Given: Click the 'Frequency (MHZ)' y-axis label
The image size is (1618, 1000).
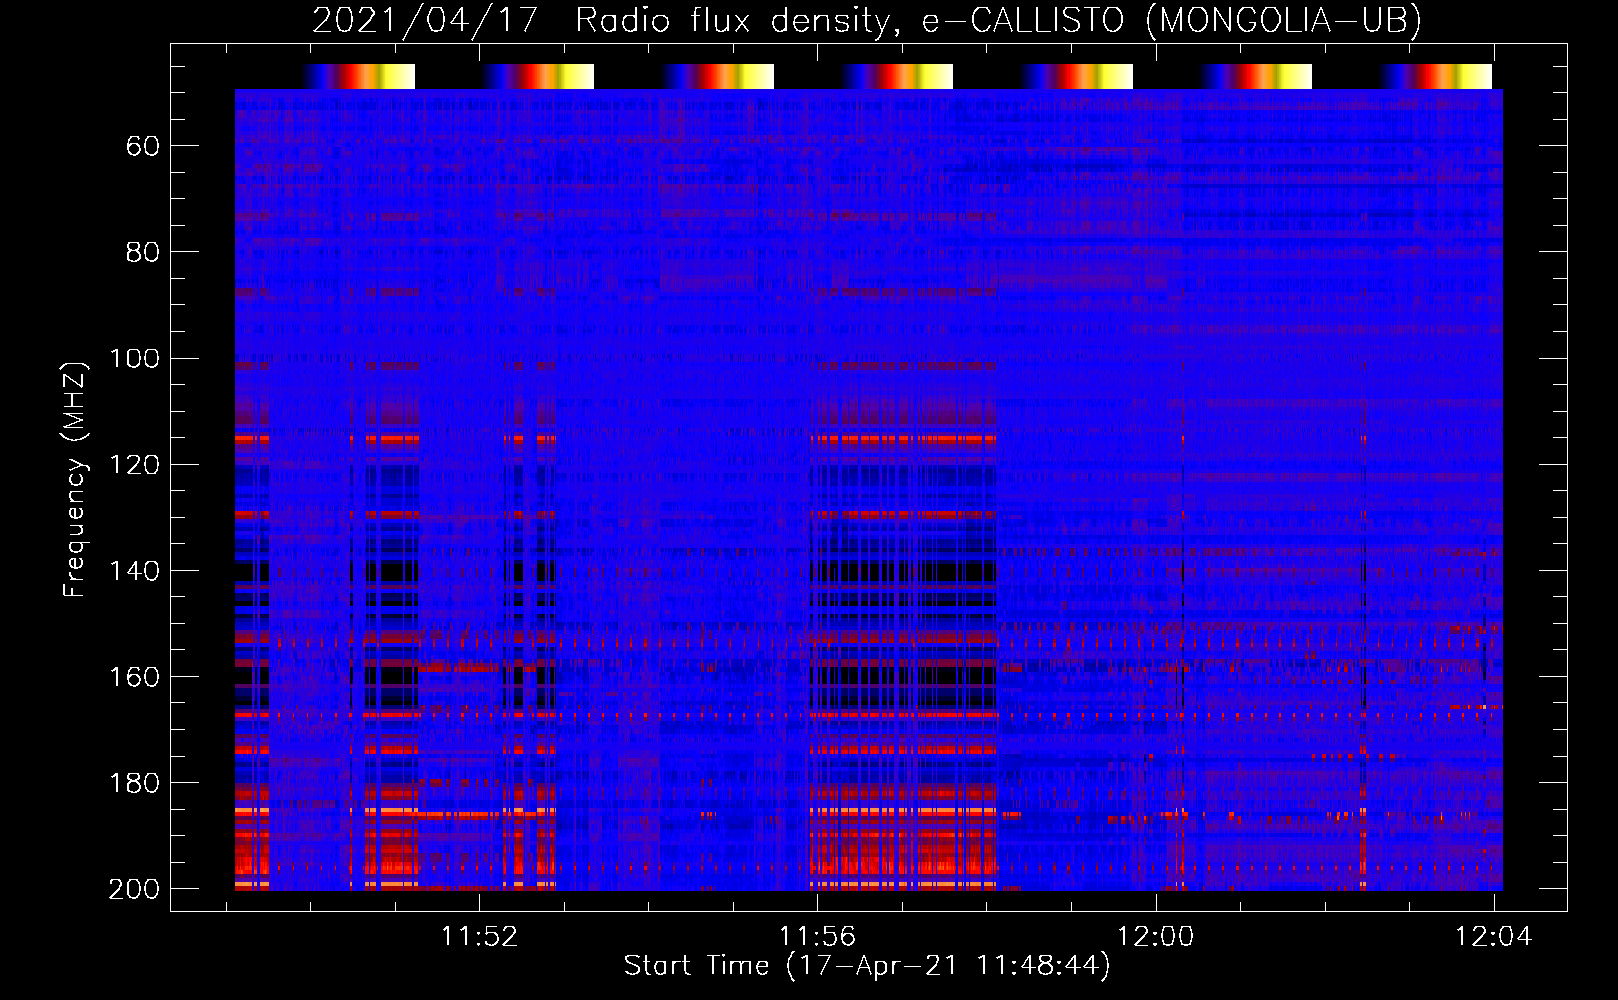Looking at the screenshot, I should click(x=75, y=479).
